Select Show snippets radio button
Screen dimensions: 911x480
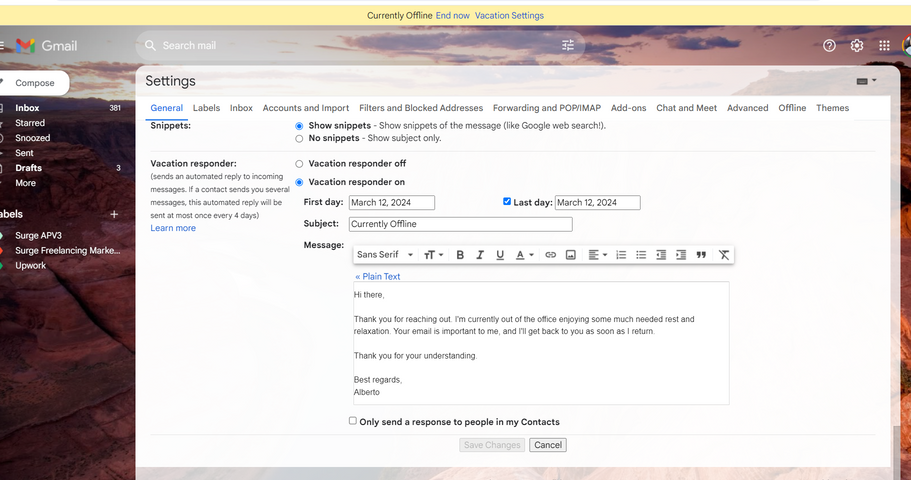(x=299, y=126)
